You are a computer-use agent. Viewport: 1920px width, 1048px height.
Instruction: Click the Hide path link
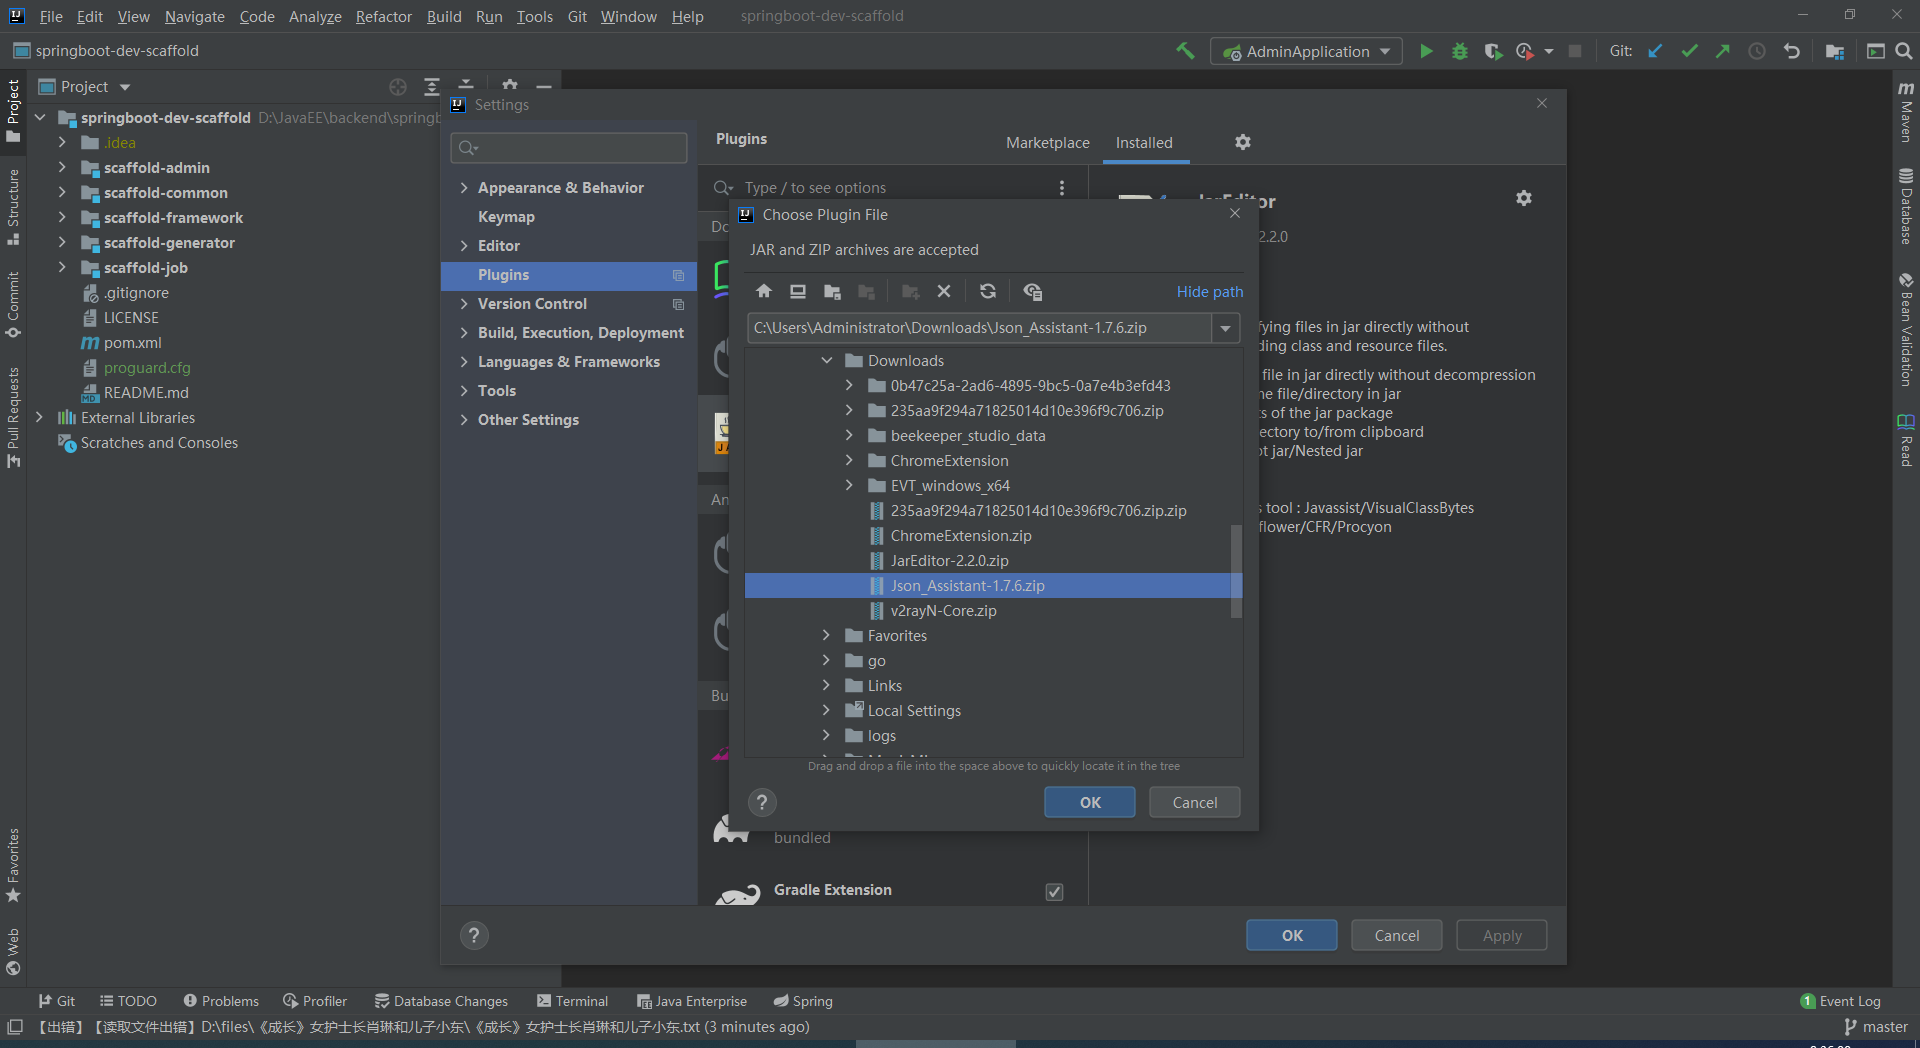pyautogui.click(x=1209, y=292)
